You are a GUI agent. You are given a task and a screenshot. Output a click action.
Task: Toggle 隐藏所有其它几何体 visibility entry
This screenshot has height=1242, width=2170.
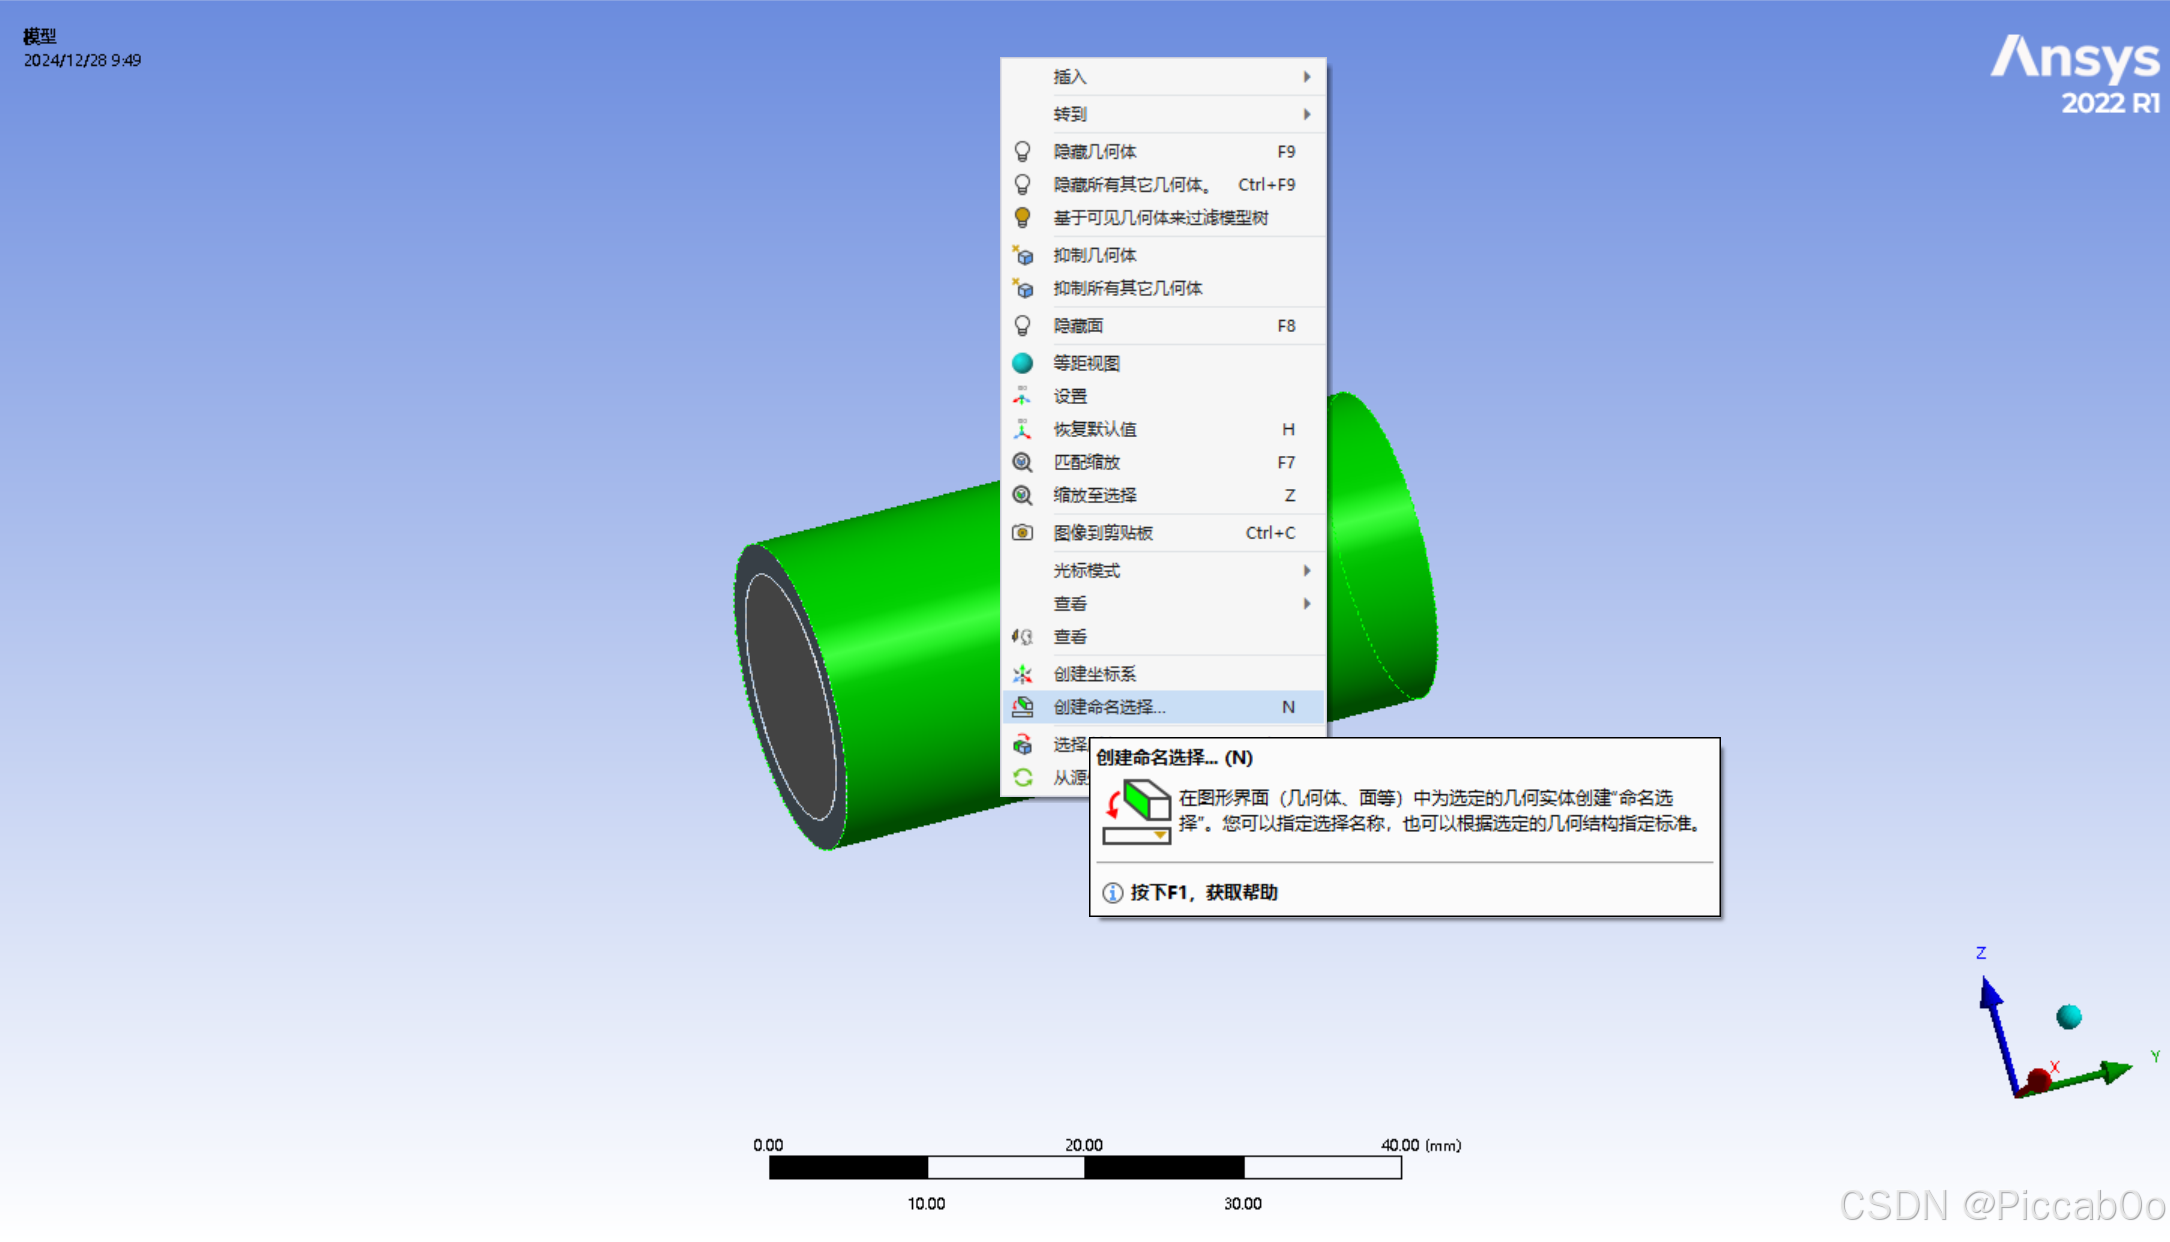point(1132,185)
